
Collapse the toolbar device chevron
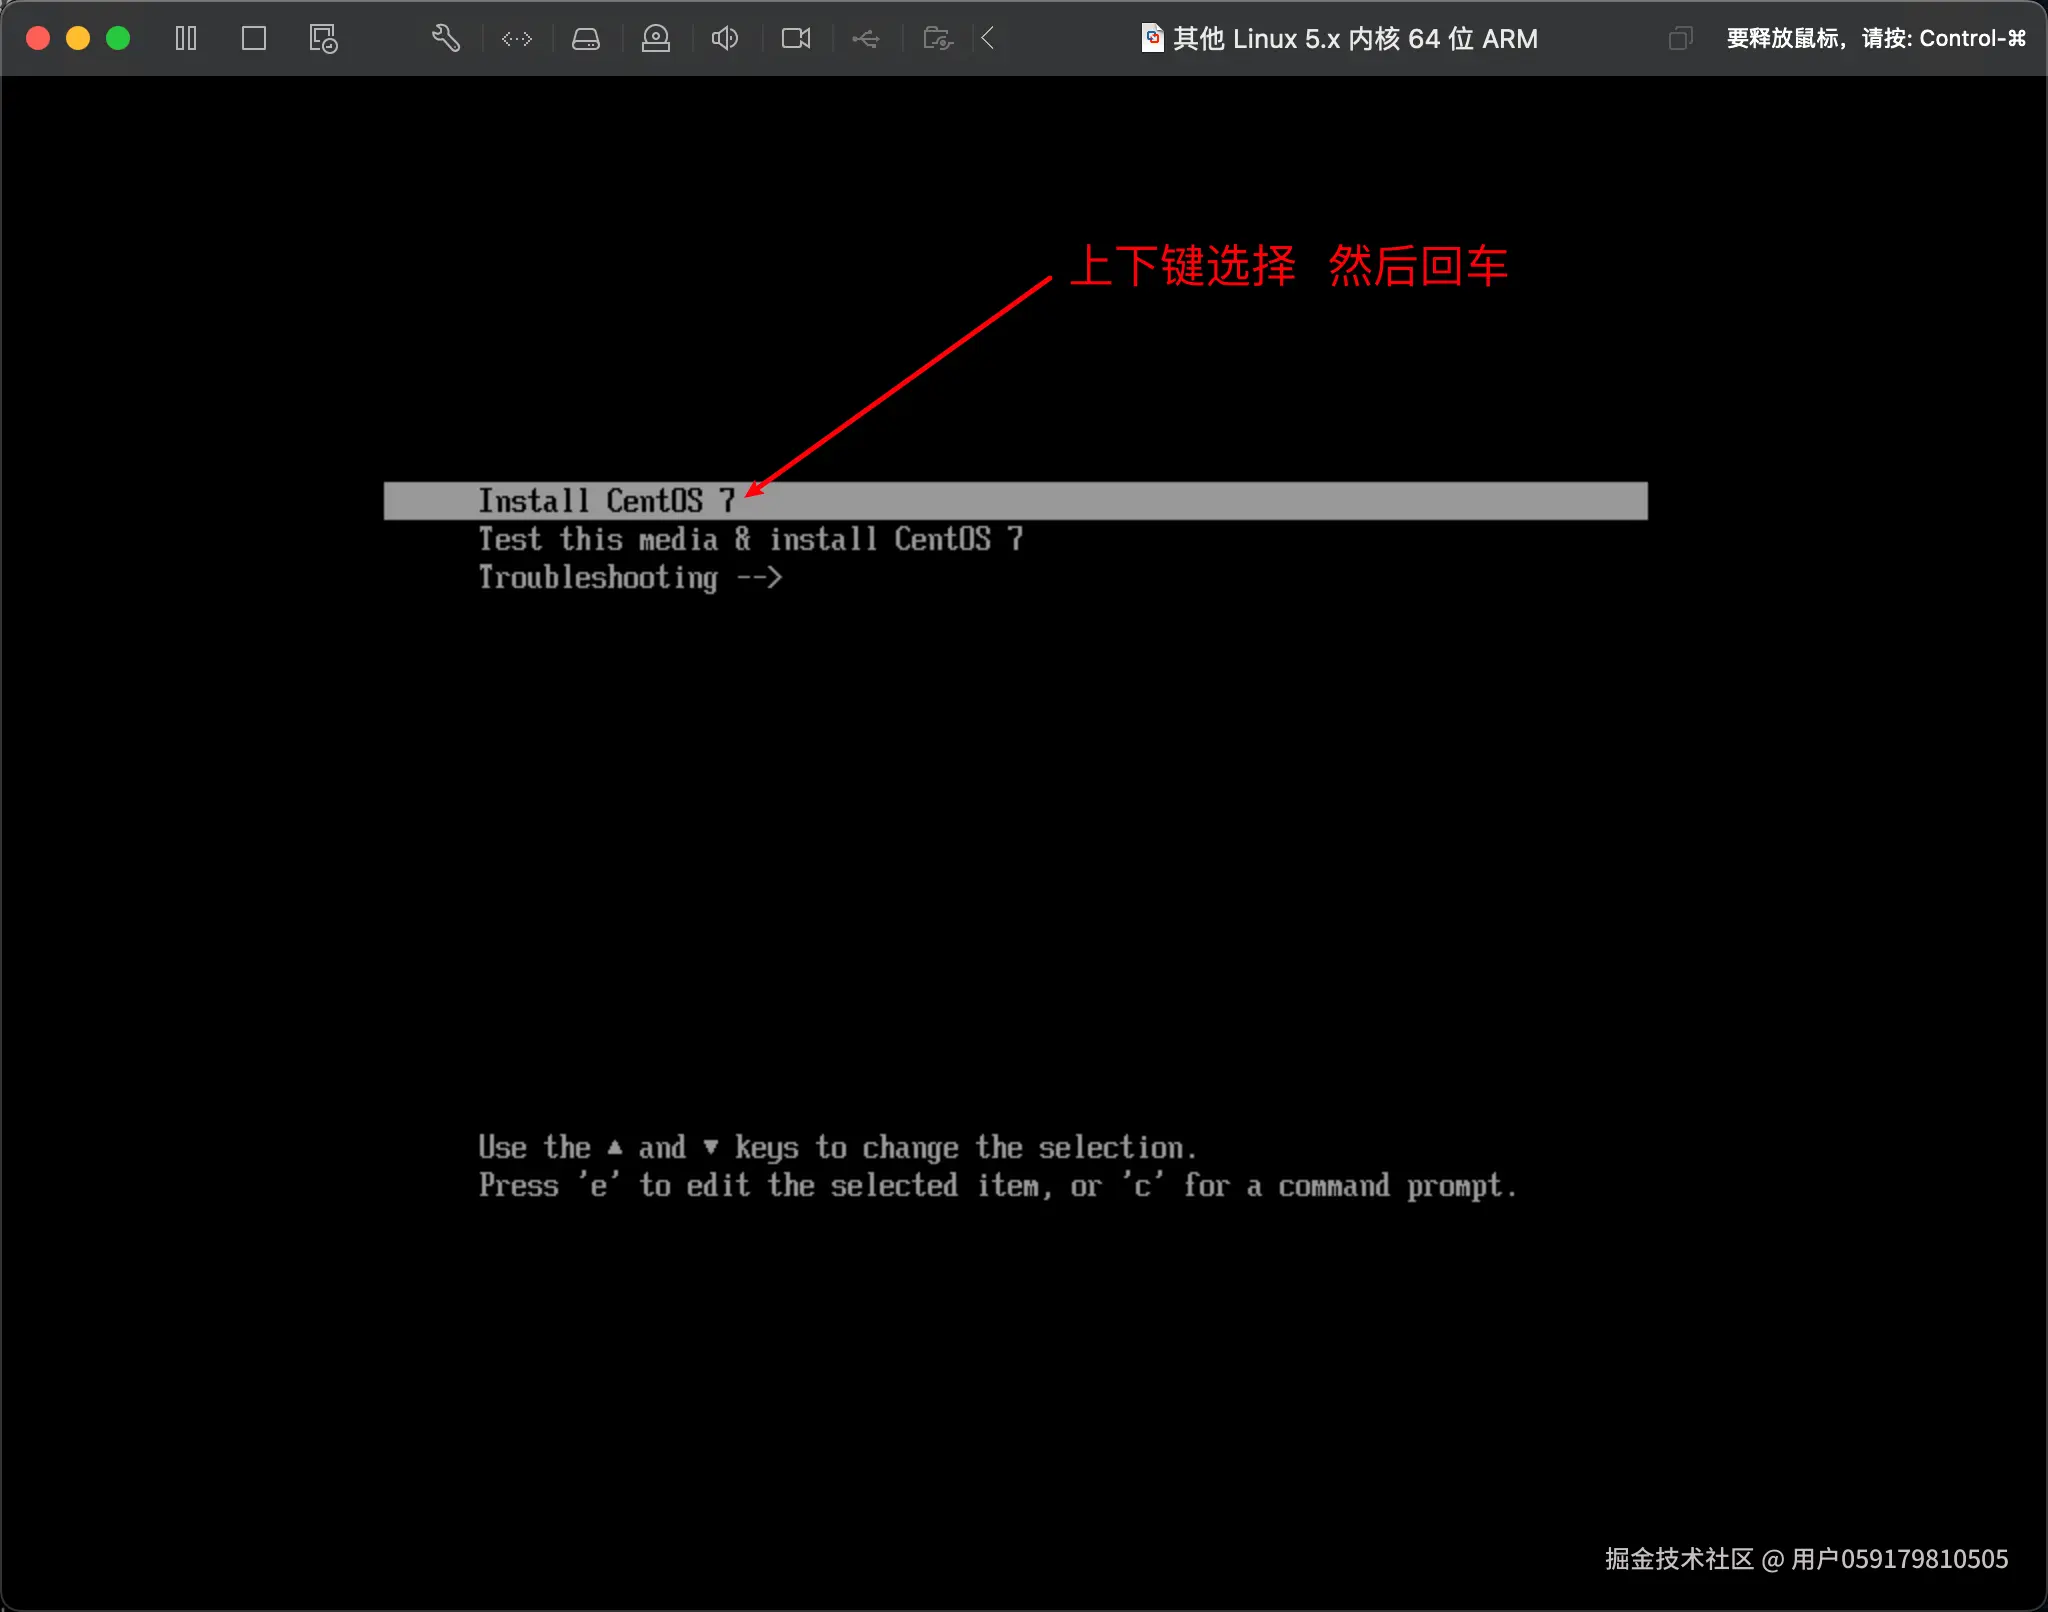(988, 39)
